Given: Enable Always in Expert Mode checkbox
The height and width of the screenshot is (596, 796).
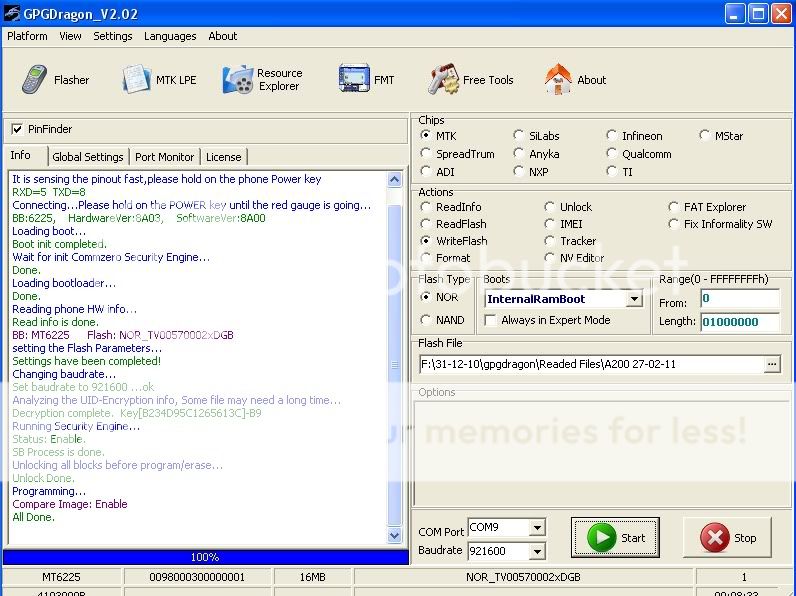Looking at the screenshot, I should 490,320.
